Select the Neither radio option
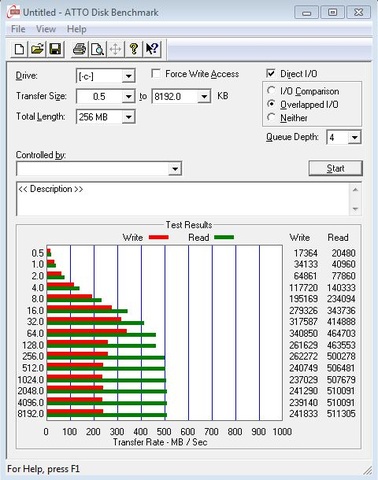The image size is (378, 480). coord(271,117)
